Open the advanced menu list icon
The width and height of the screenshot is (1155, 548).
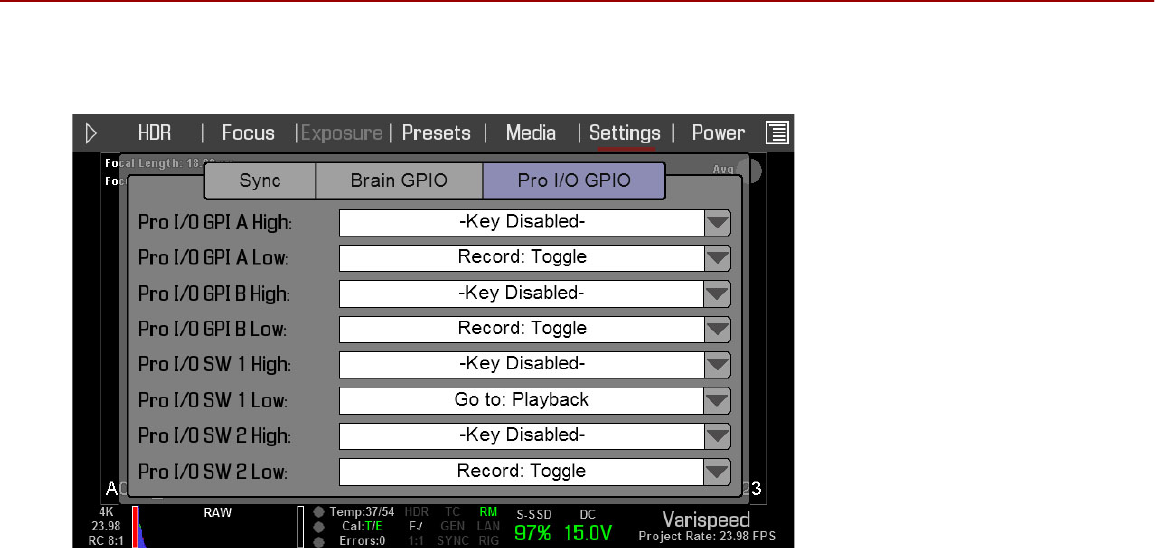point(777,133)
